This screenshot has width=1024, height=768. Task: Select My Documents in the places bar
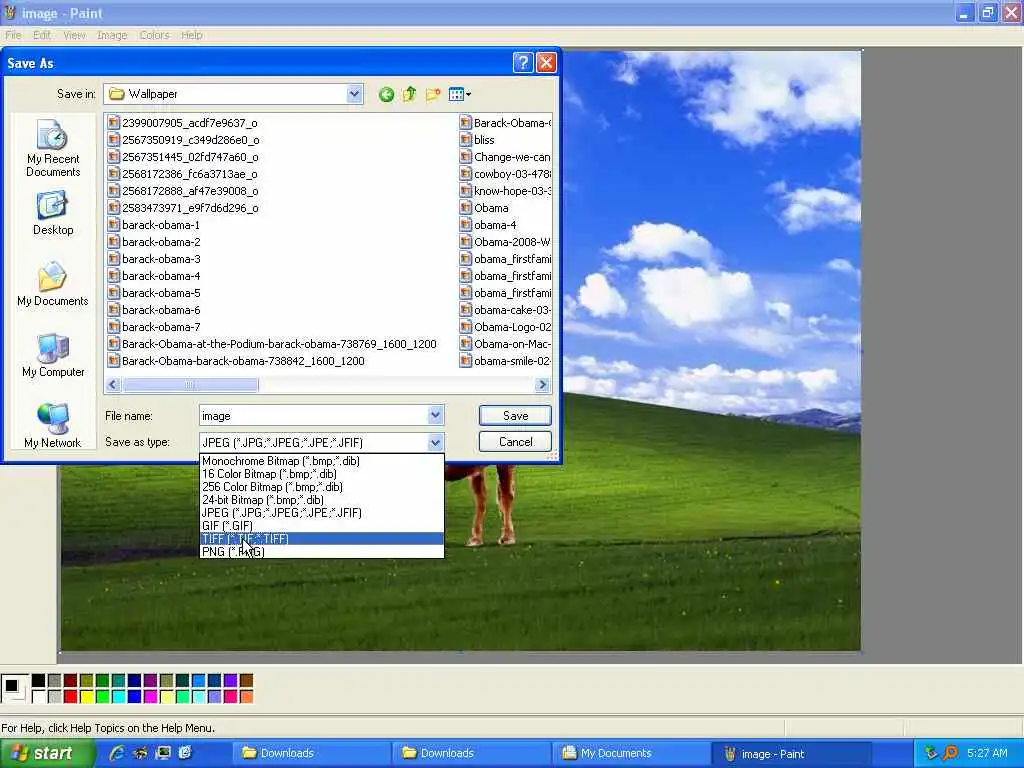point(53,284)
